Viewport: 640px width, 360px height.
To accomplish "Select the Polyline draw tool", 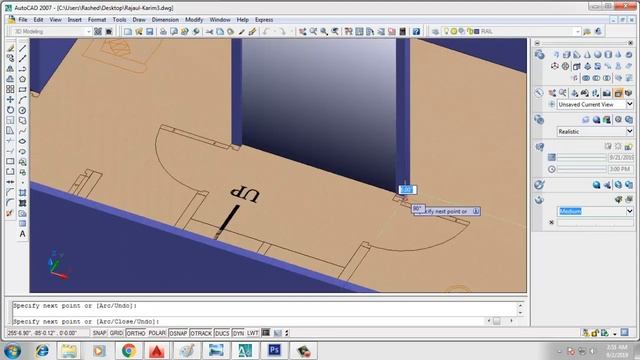I will coord(22,69).
